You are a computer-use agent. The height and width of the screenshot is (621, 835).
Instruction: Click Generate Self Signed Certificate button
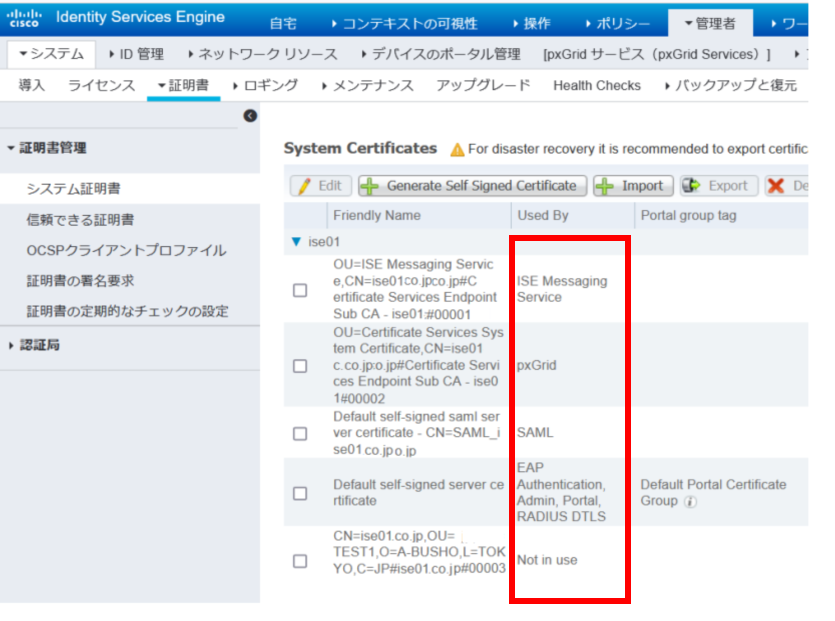[x=471, y=186]
